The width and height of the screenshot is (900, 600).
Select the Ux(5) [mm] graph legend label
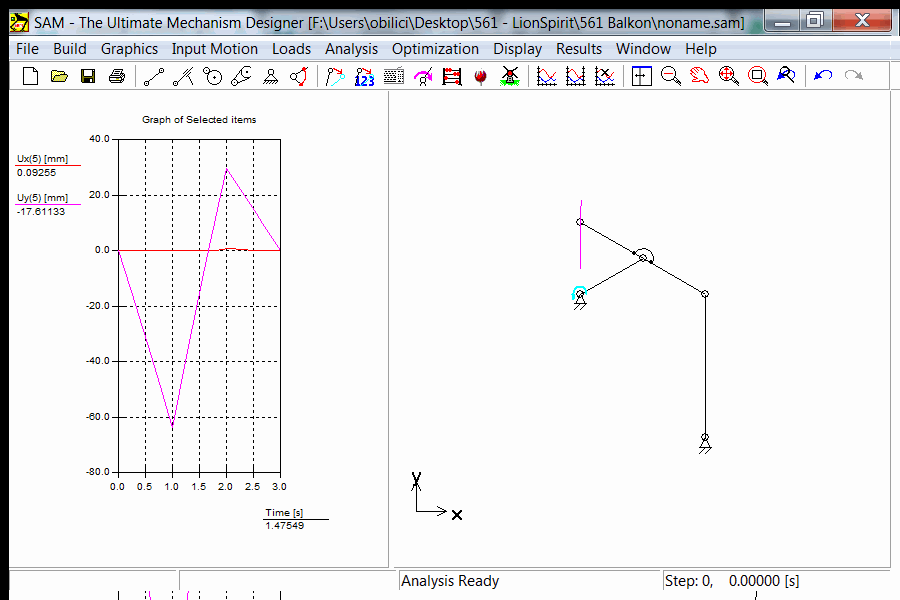(x=42, y=159)
